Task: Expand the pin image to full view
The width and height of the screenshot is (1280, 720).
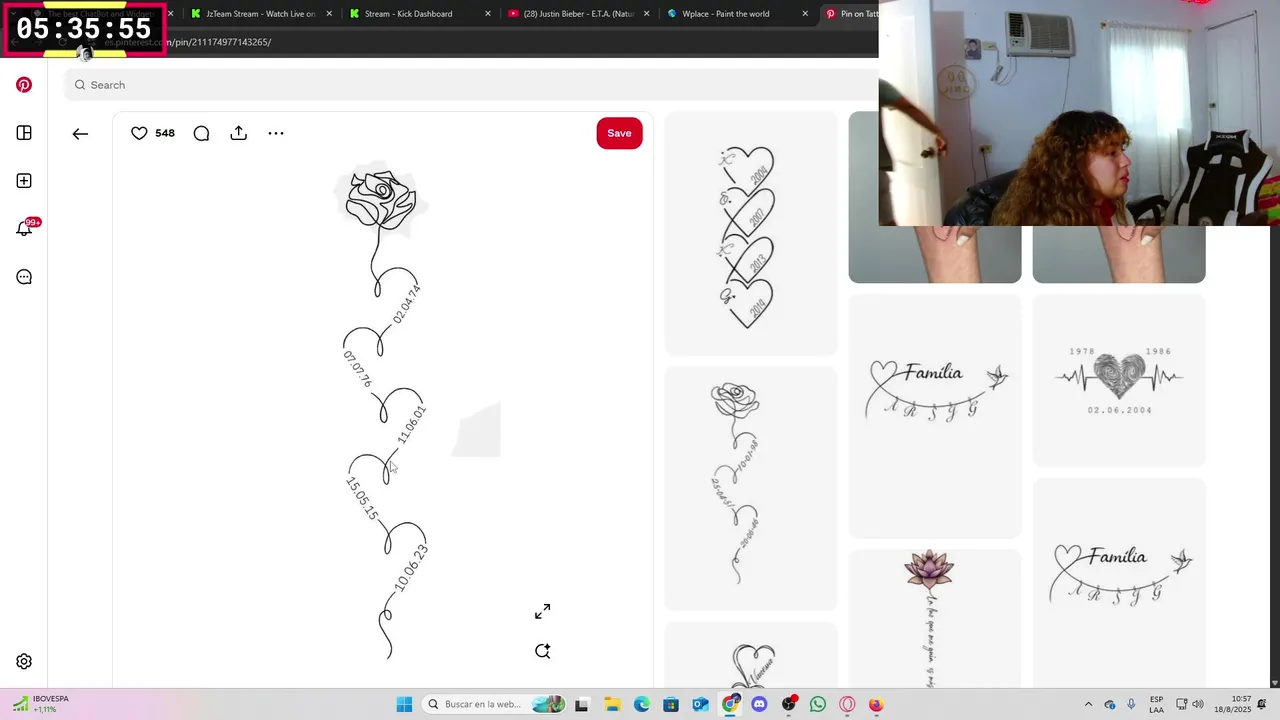Action: (542, 611)
